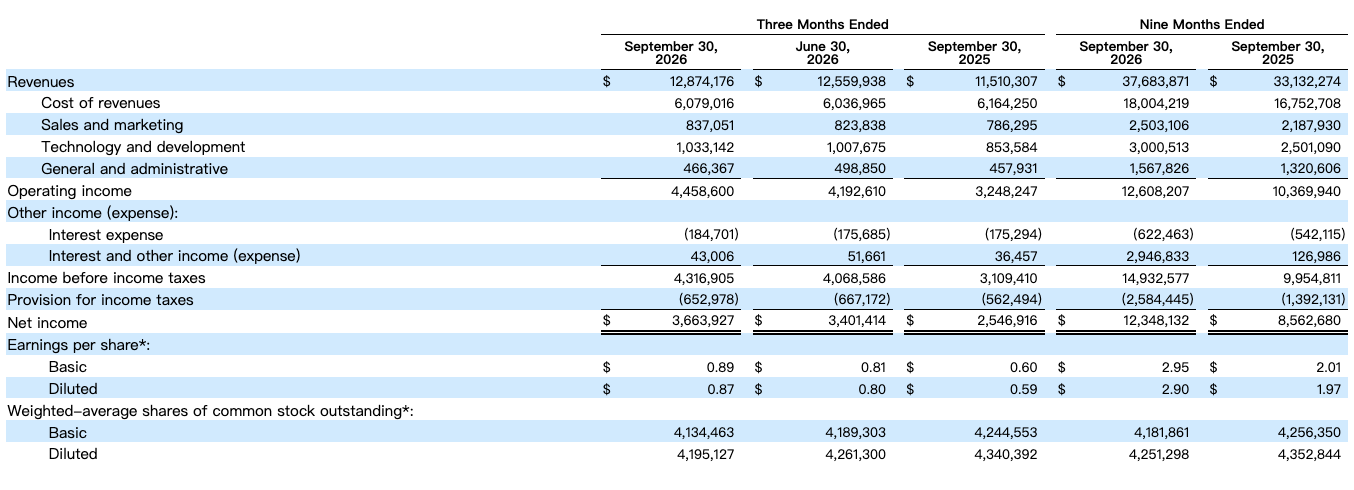Select General and administrative value 1,320,606

(x=1309, y=169)
